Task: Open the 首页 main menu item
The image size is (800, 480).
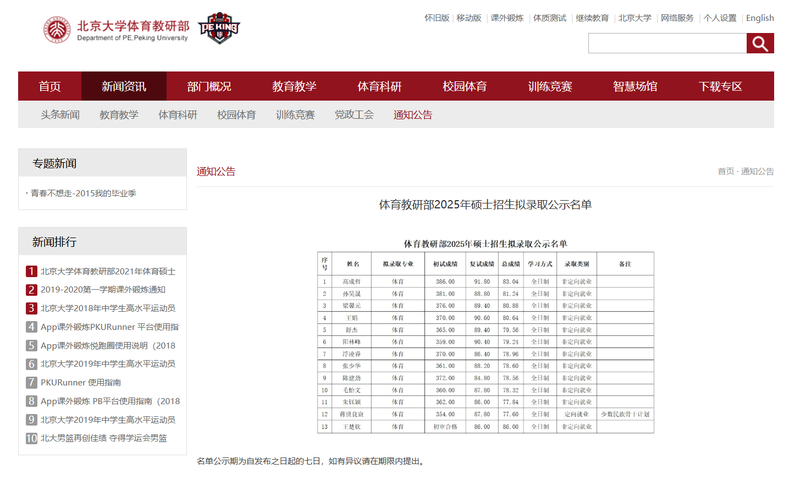Action: point(50,86)
